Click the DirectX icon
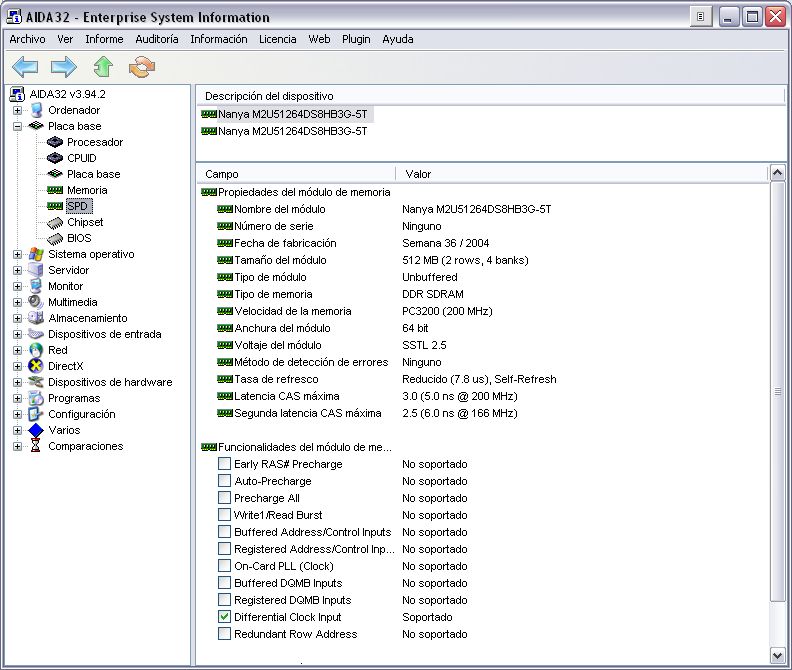 tap(36, 366)
